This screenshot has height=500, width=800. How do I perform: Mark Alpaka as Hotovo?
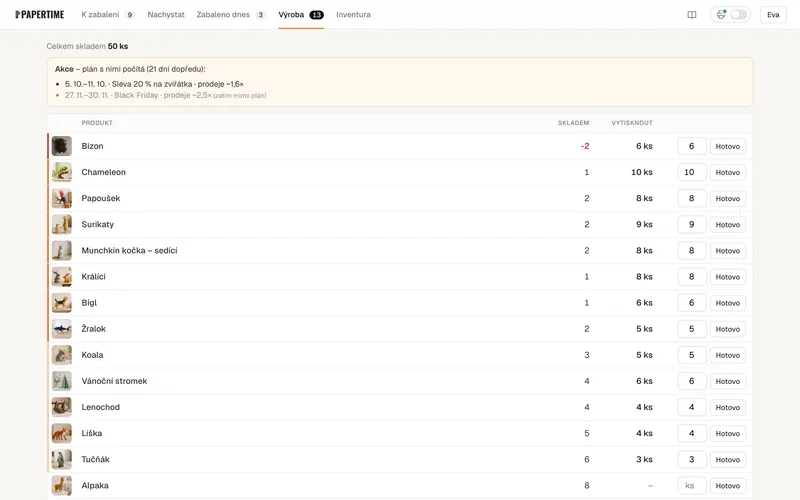pos(728,486)
